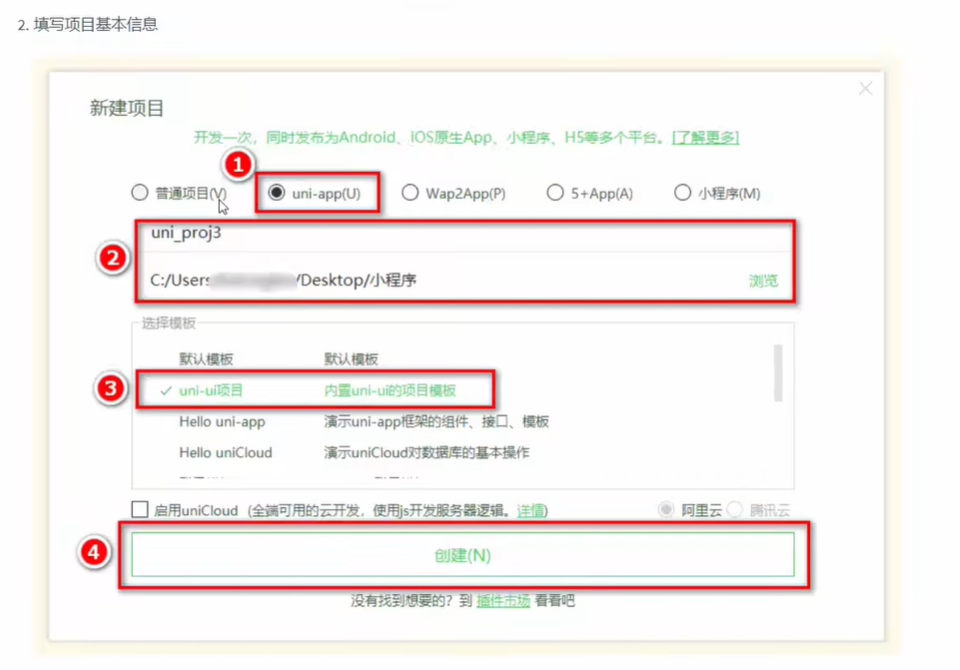Select the 普通项目(V) radio button

pos(140,193)
